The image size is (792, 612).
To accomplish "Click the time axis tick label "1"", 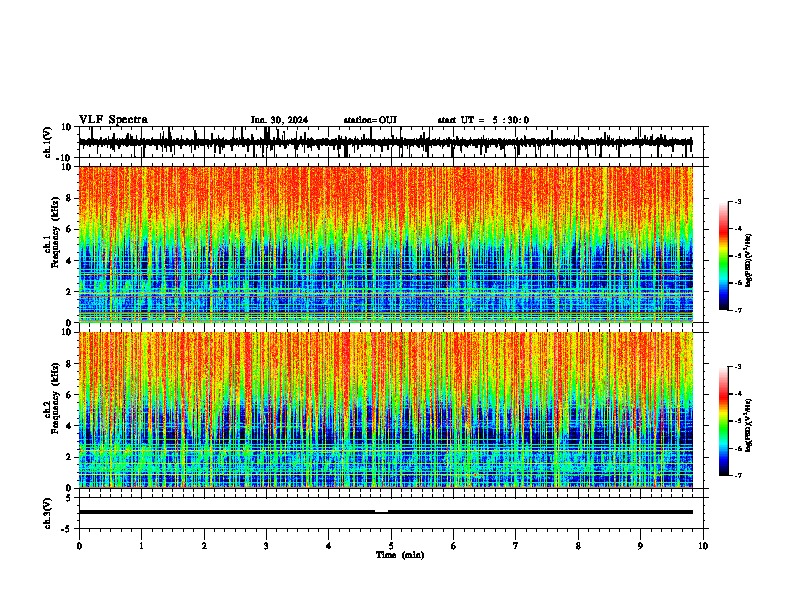I will tap(141, 546).
